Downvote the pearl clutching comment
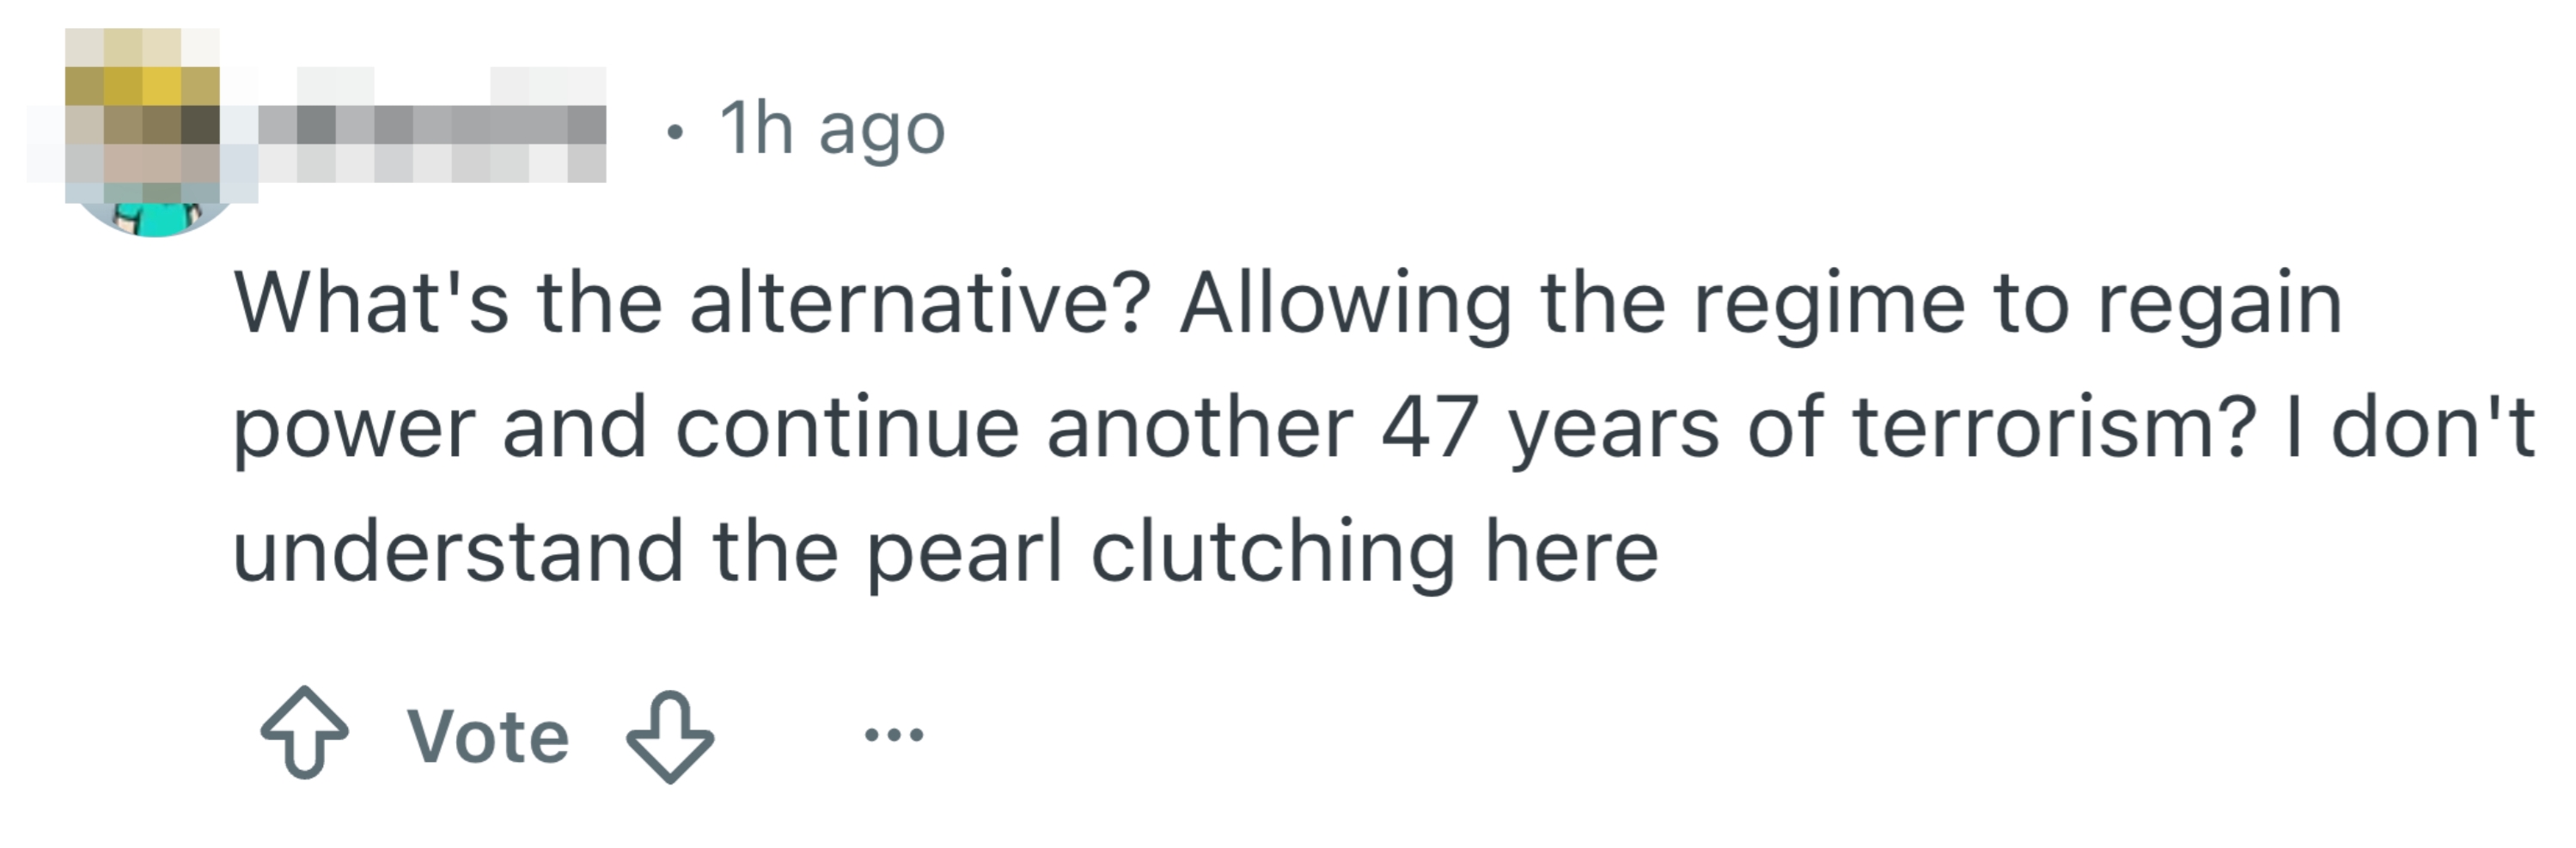 669,736
